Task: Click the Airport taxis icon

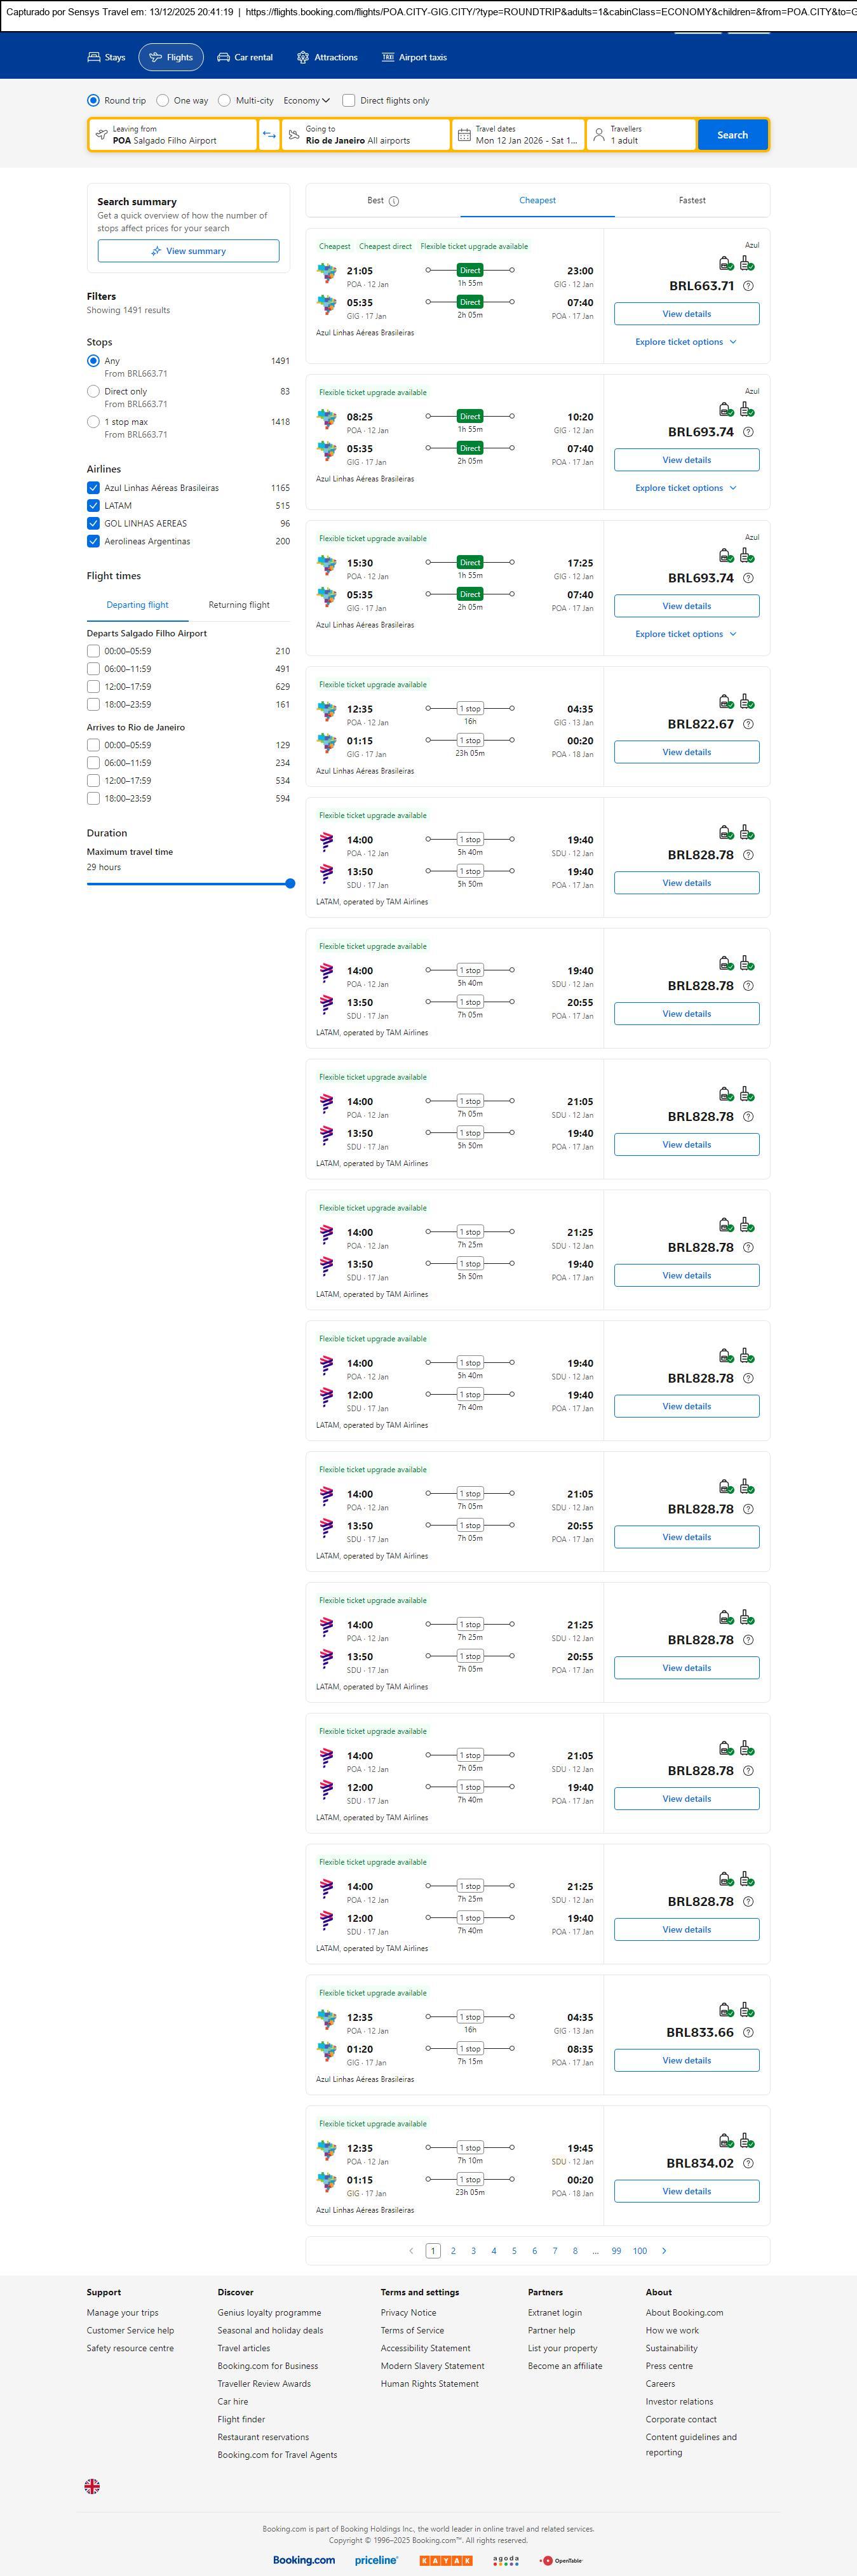Action: (388, 58)
